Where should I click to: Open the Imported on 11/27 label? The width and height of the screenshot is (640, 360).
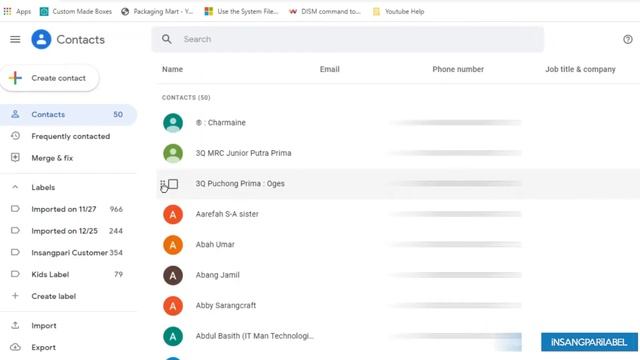coord(68,209)
